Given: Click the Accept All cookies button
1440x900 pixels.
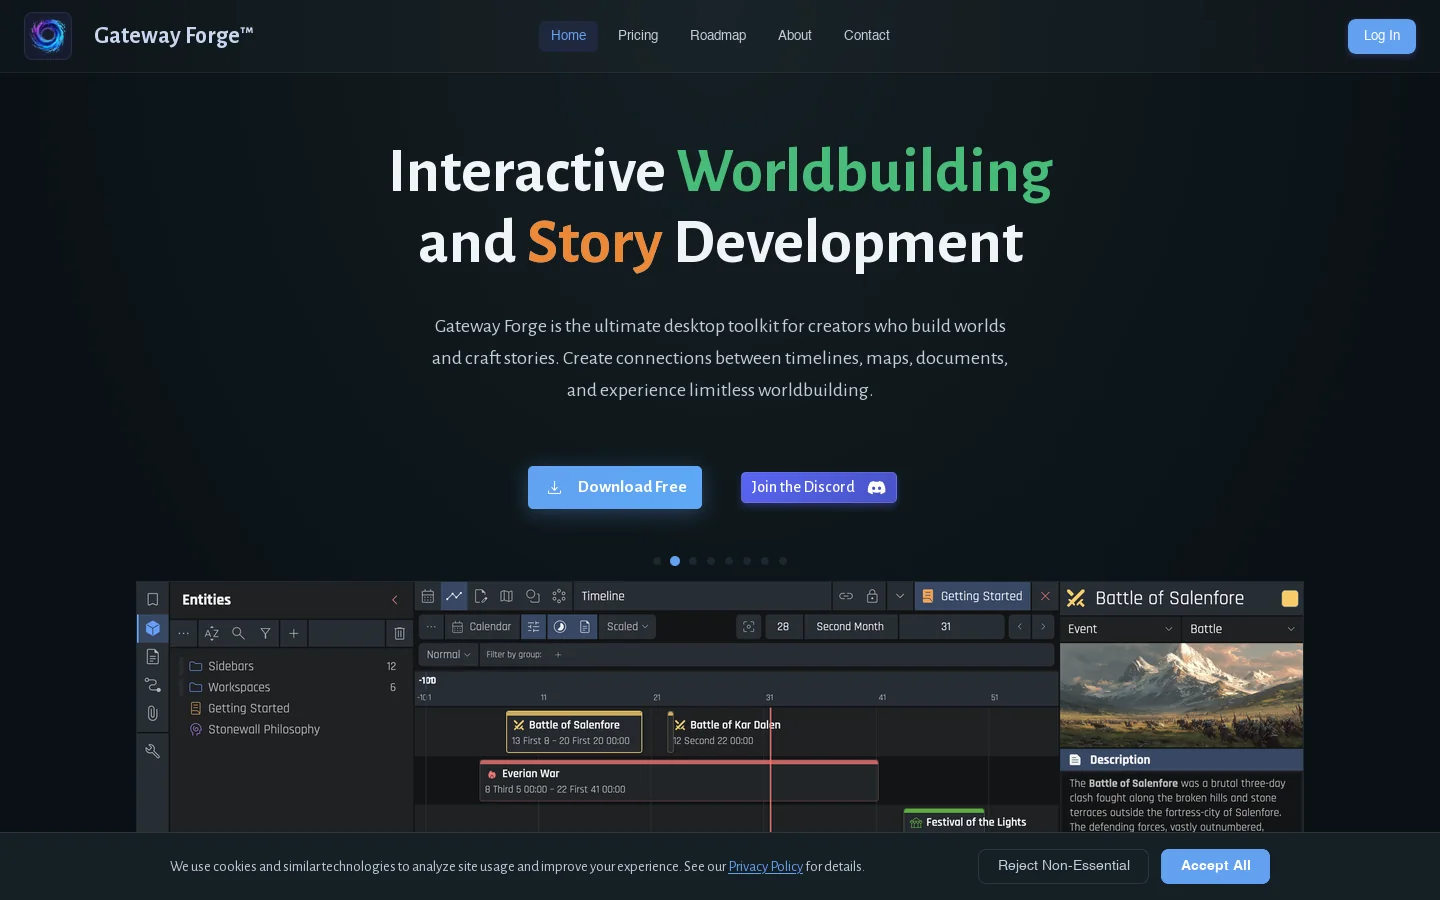Looking at the screenshot, I should (1215, 866).
